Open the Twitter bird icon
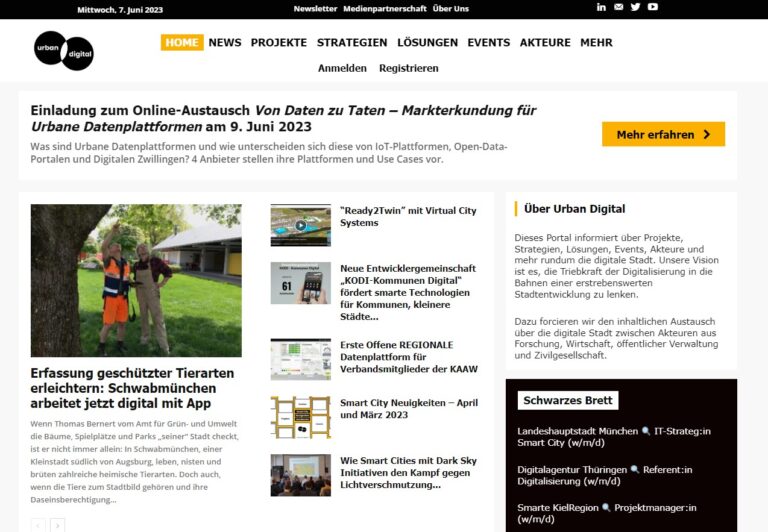The image size is (768, 532). pyautogui.click(x=635, y=7)
